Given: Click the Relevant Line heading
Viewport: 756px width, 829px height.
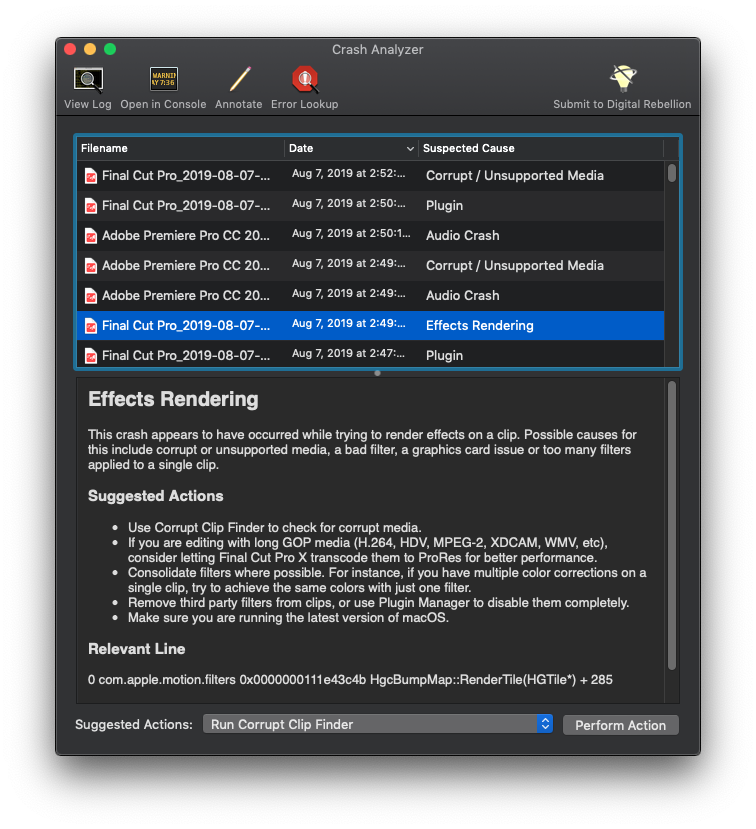Looking at the screenshot, I should pyautogui.click(x=136, y=649).
